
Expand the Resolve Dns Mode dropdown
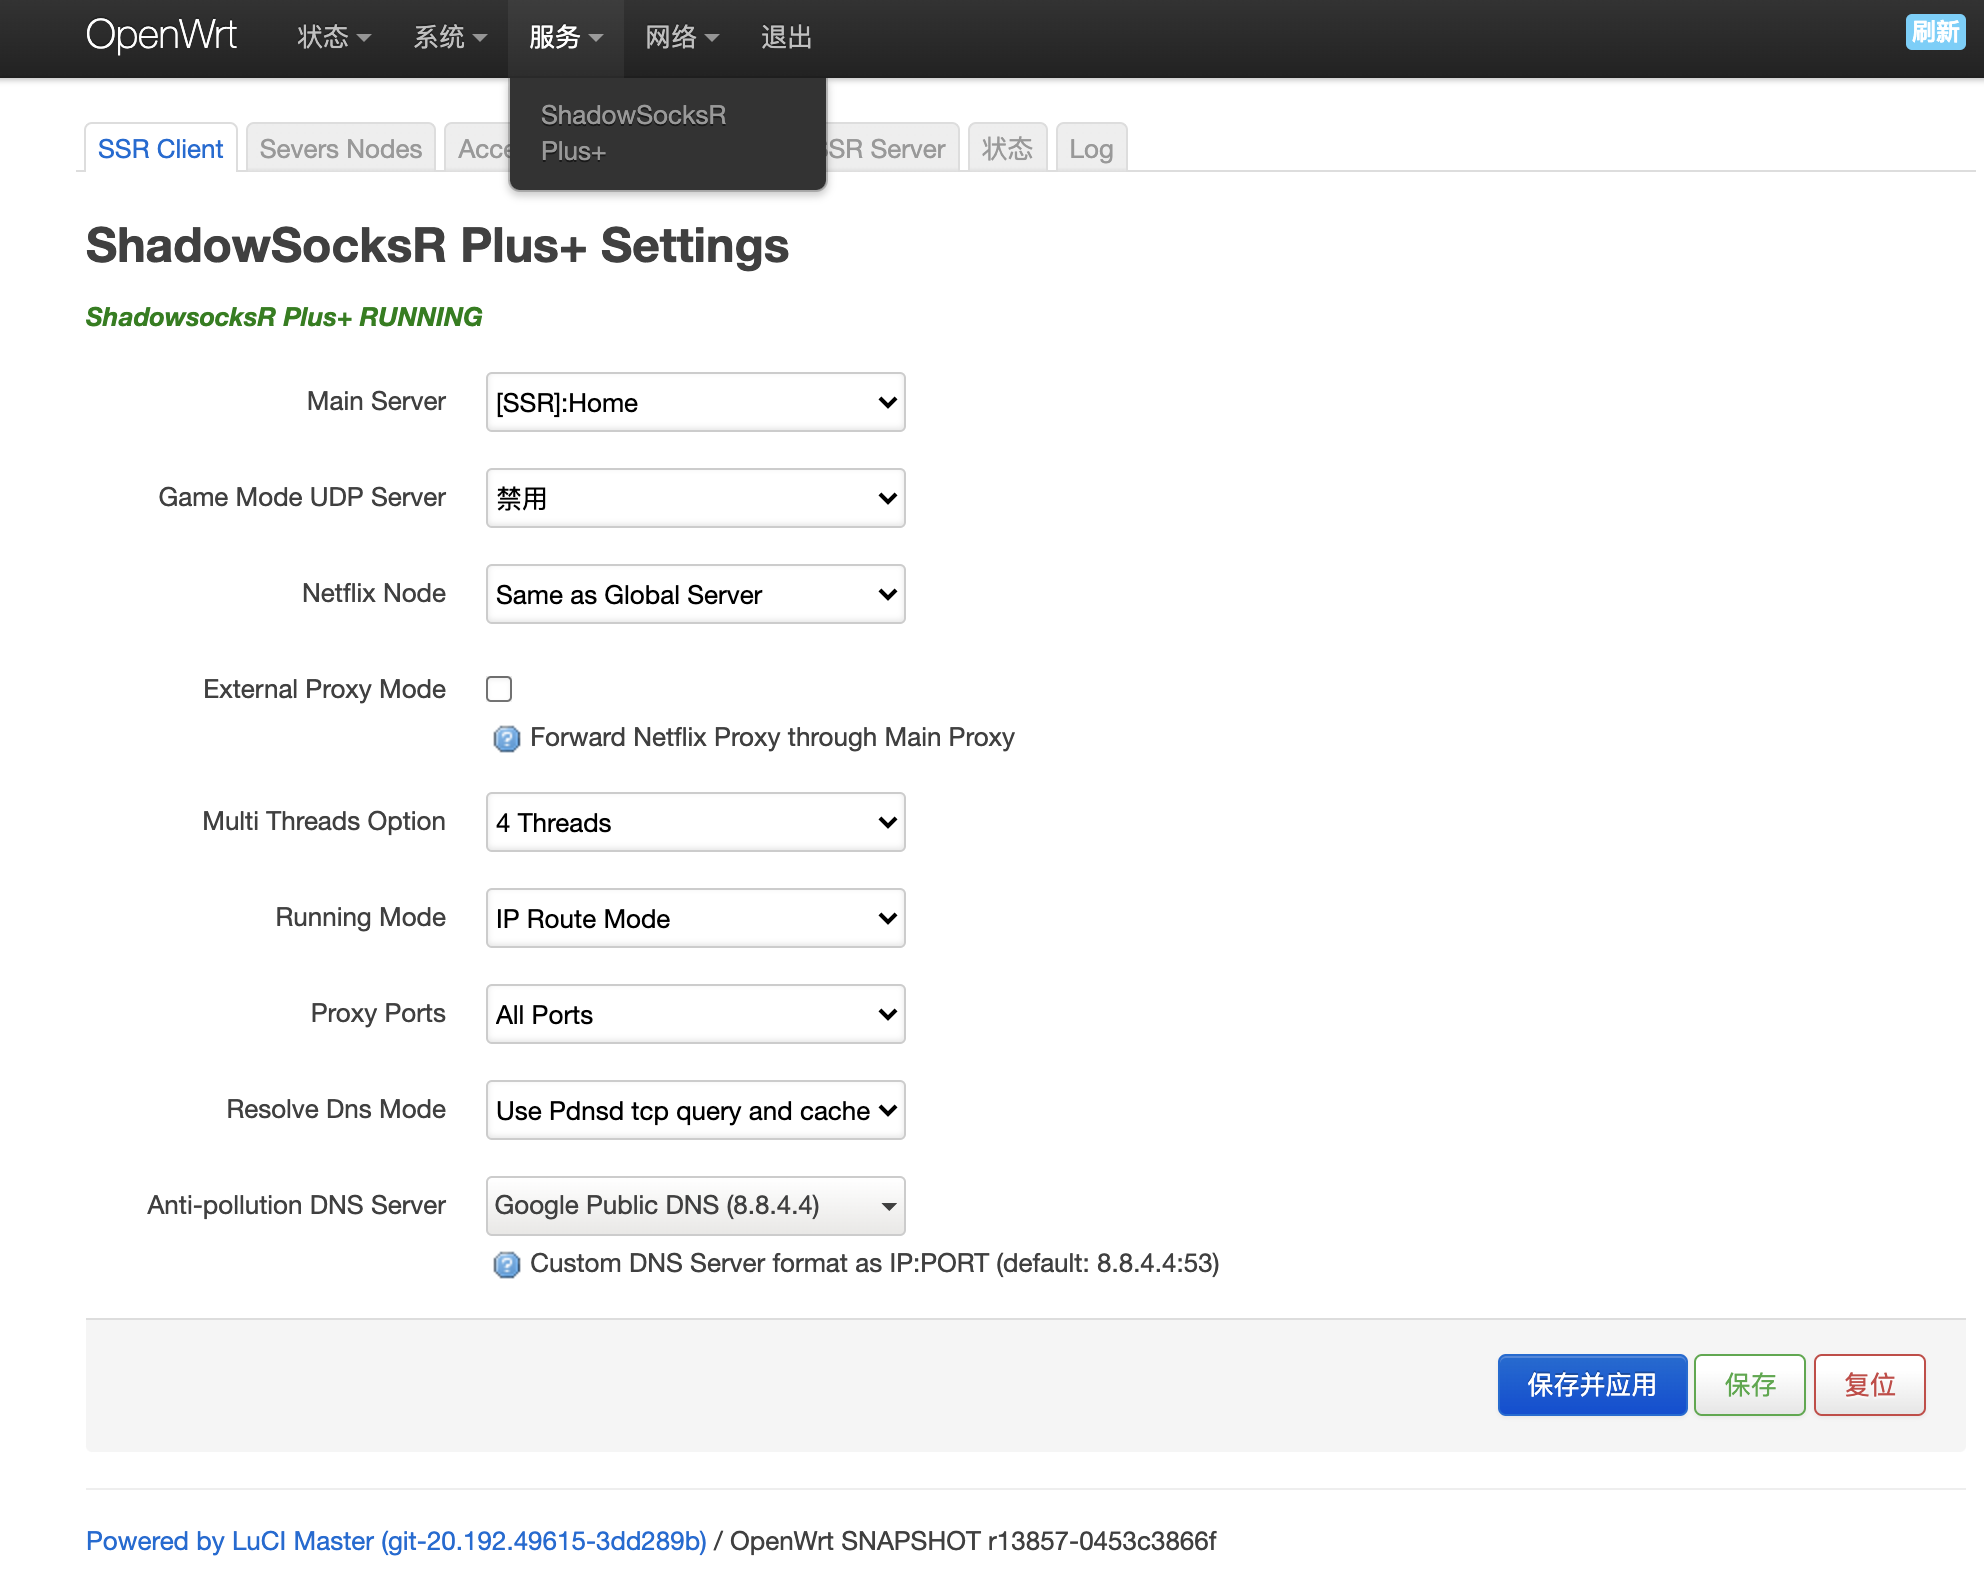tap(696, 1110)
